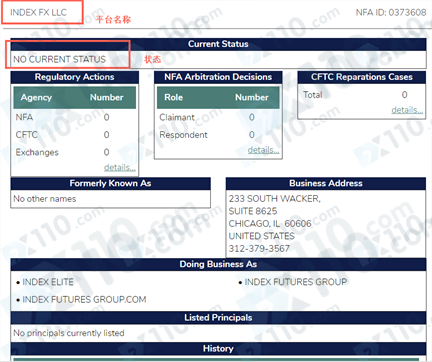Open NFA Arbitration Decisions details link
432x362 pixels.
(263, 150)
